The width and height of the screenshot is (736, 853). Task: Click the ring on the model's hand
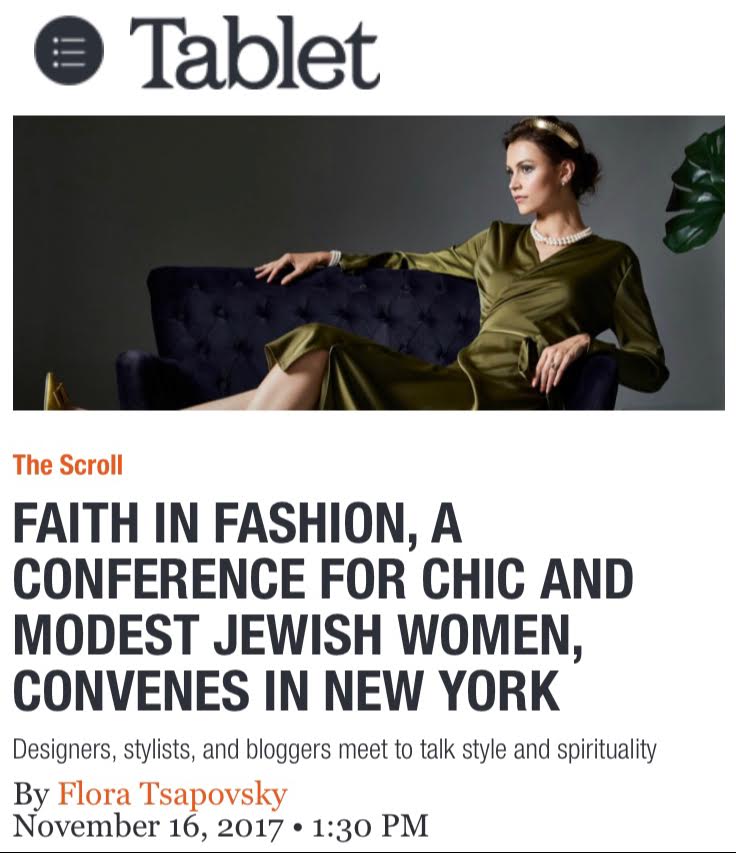554,365
